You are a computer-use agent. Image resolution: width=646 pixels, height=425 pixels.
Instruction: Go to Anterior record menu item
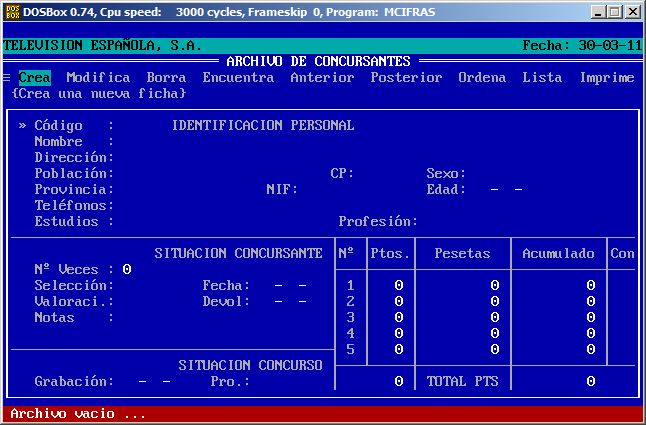pos(322,78)
